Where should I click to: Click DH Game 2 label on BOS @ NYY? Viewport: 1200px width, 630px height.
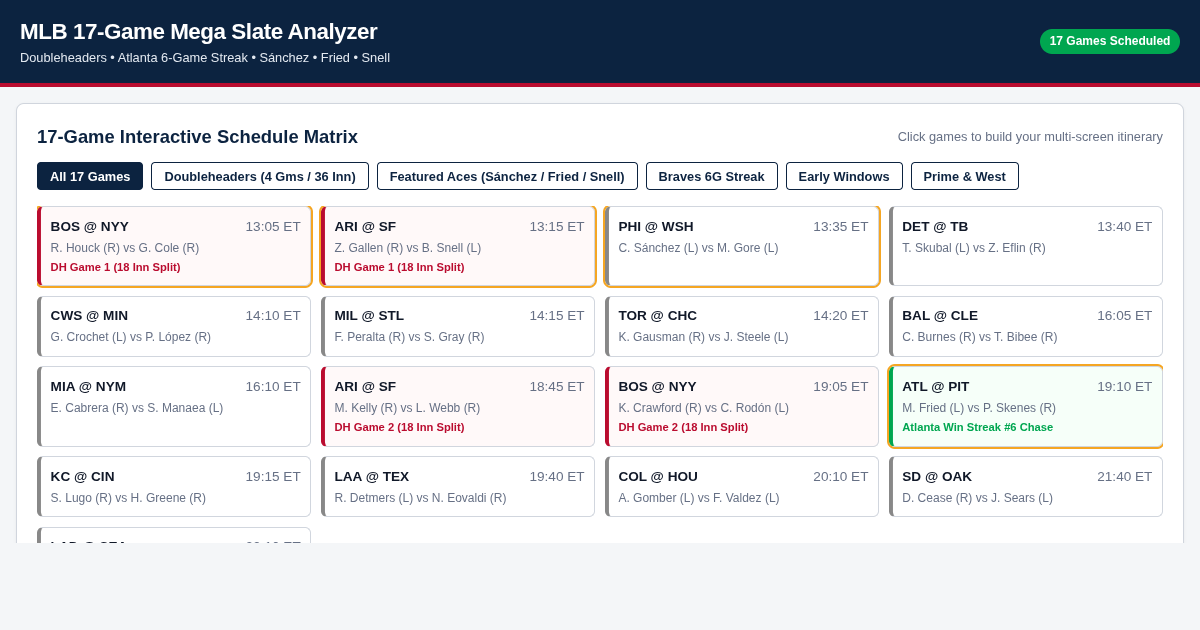click(683, 427)
